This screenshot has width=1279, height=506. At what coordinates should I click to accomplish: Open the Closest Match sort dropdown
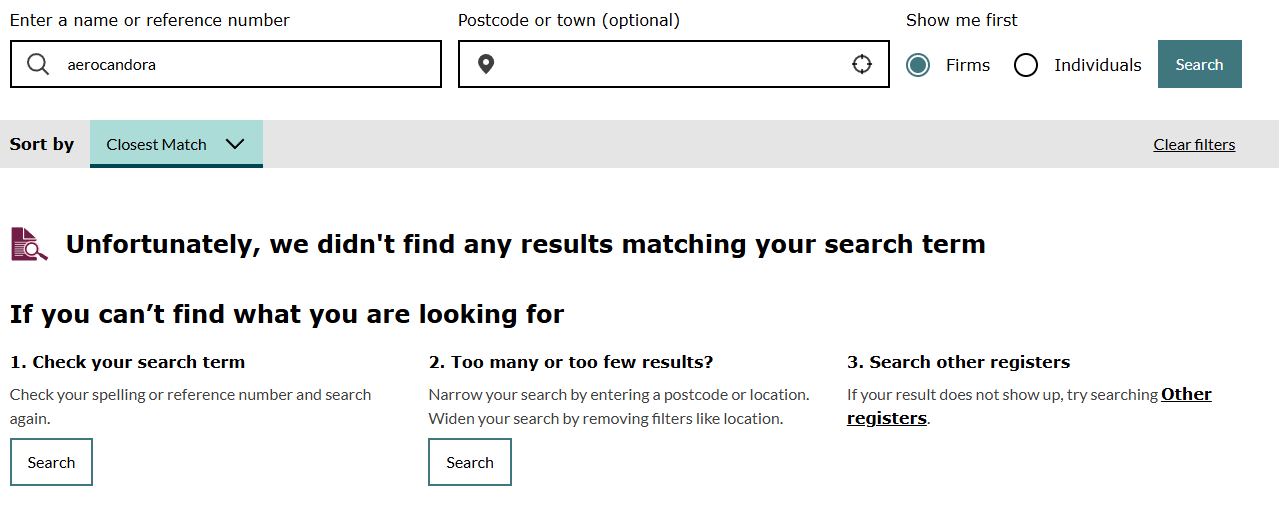(157, 144)
